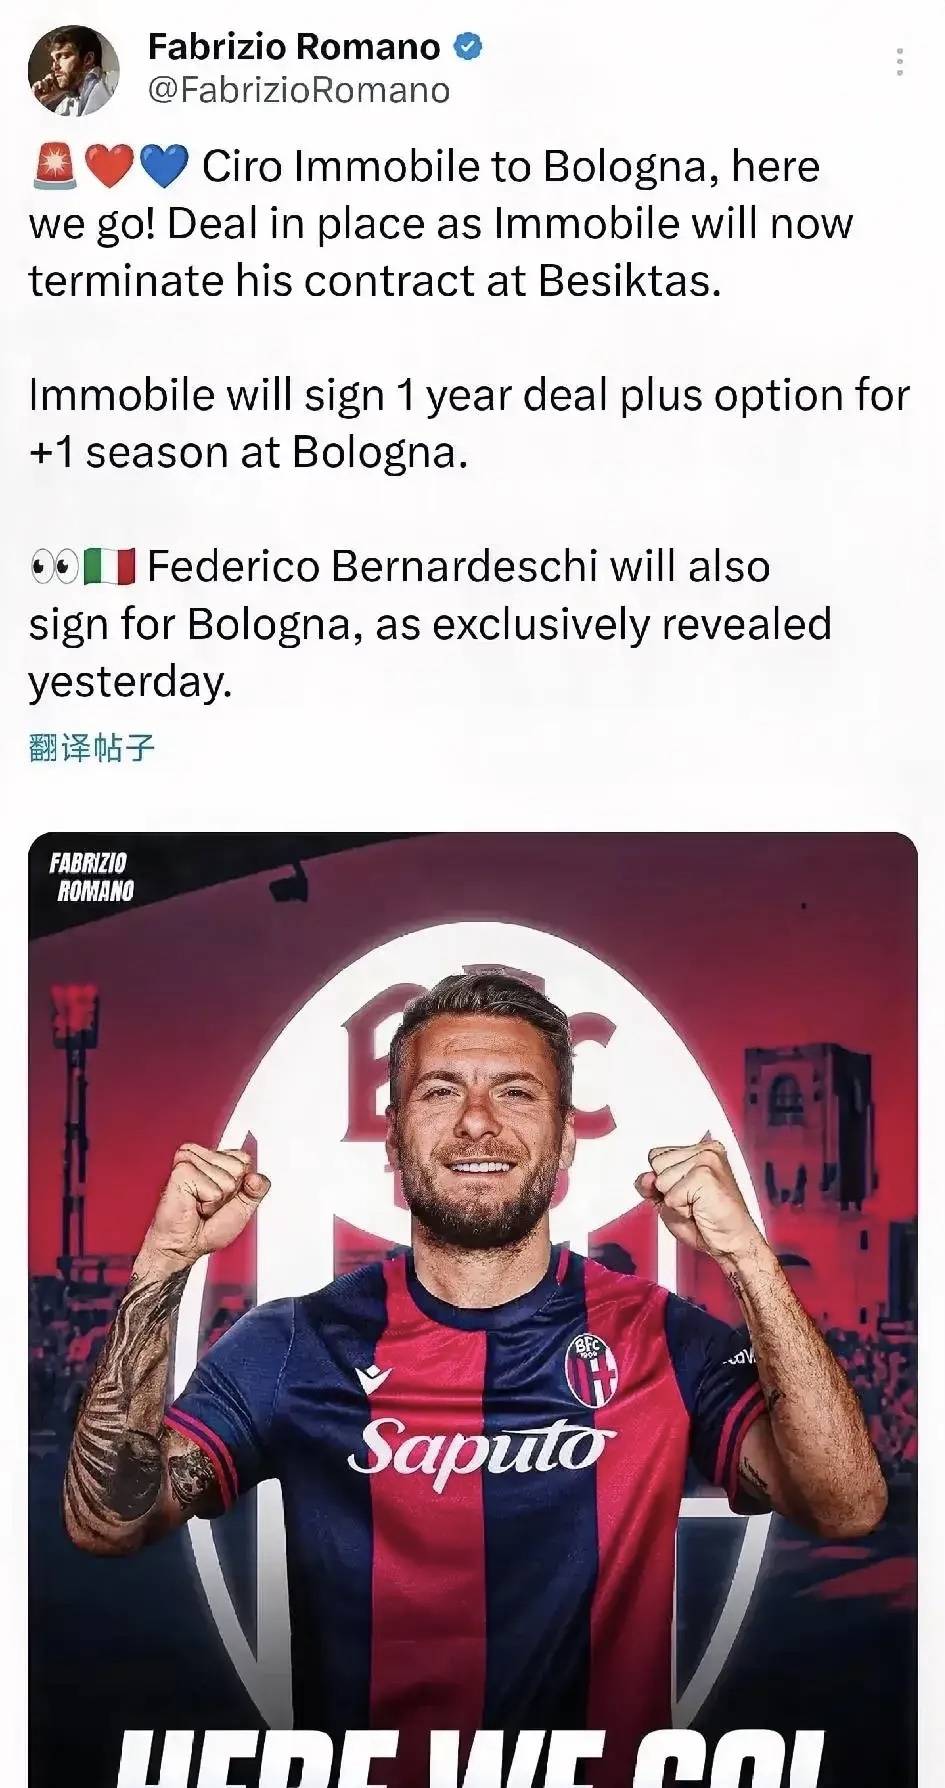
Task: Tap the siren emoji in the tweet
Action: [55, 166]
